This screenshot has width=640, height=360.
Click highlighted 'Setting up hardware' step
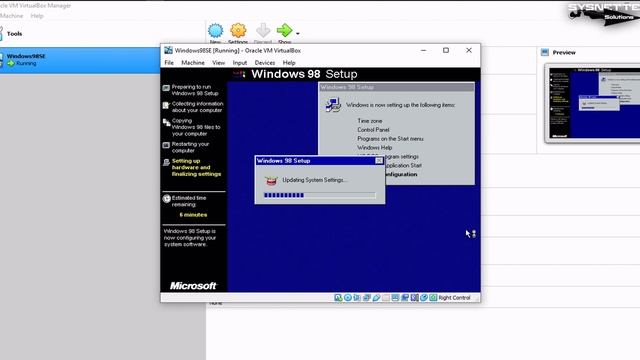click(196, 167)
